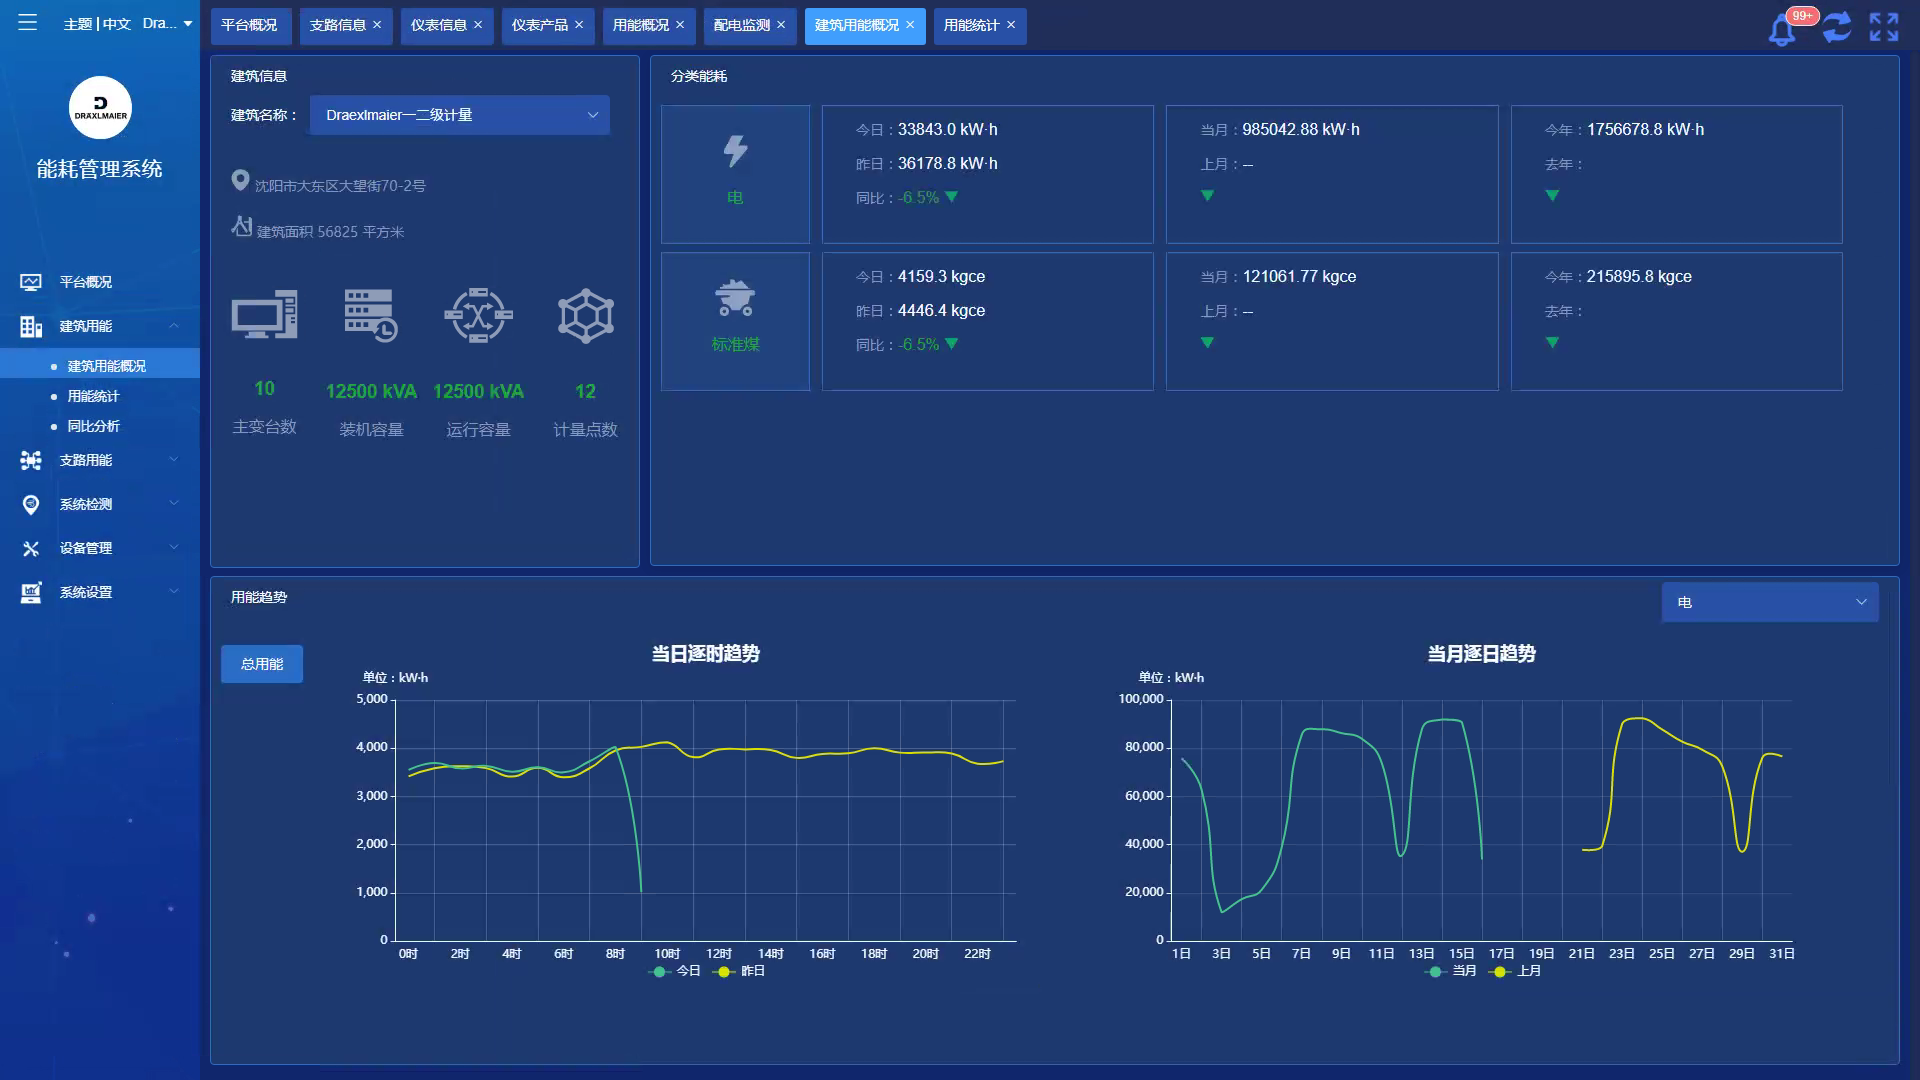This screenshot has width=1920, height=1080.
Task: Switch to the 配电监测 tab
Action: (x=741, y=25)
